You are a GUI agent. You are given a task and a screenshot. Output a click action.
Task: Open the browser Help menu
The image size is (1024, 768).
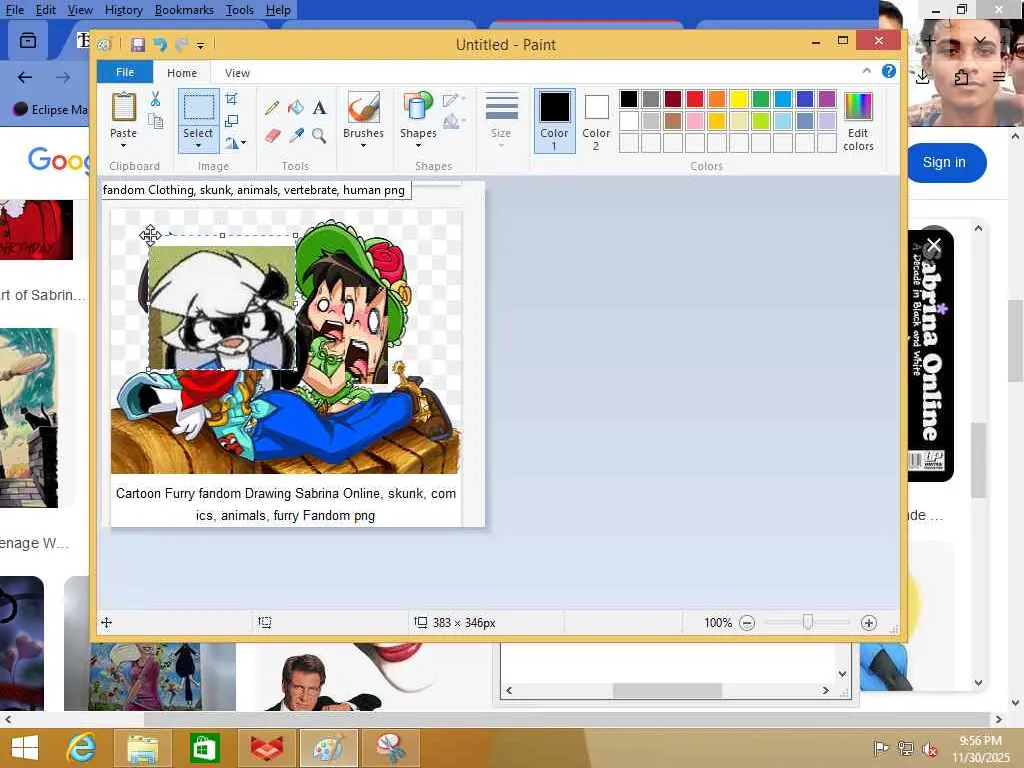coord(278,10)
